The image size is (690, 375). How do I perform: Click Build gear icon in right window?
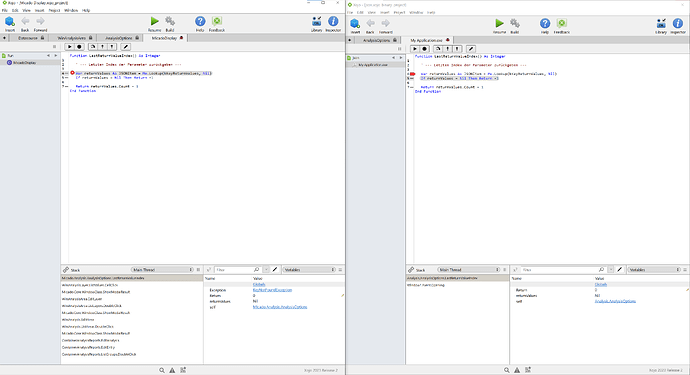click(x=514, y=23)
